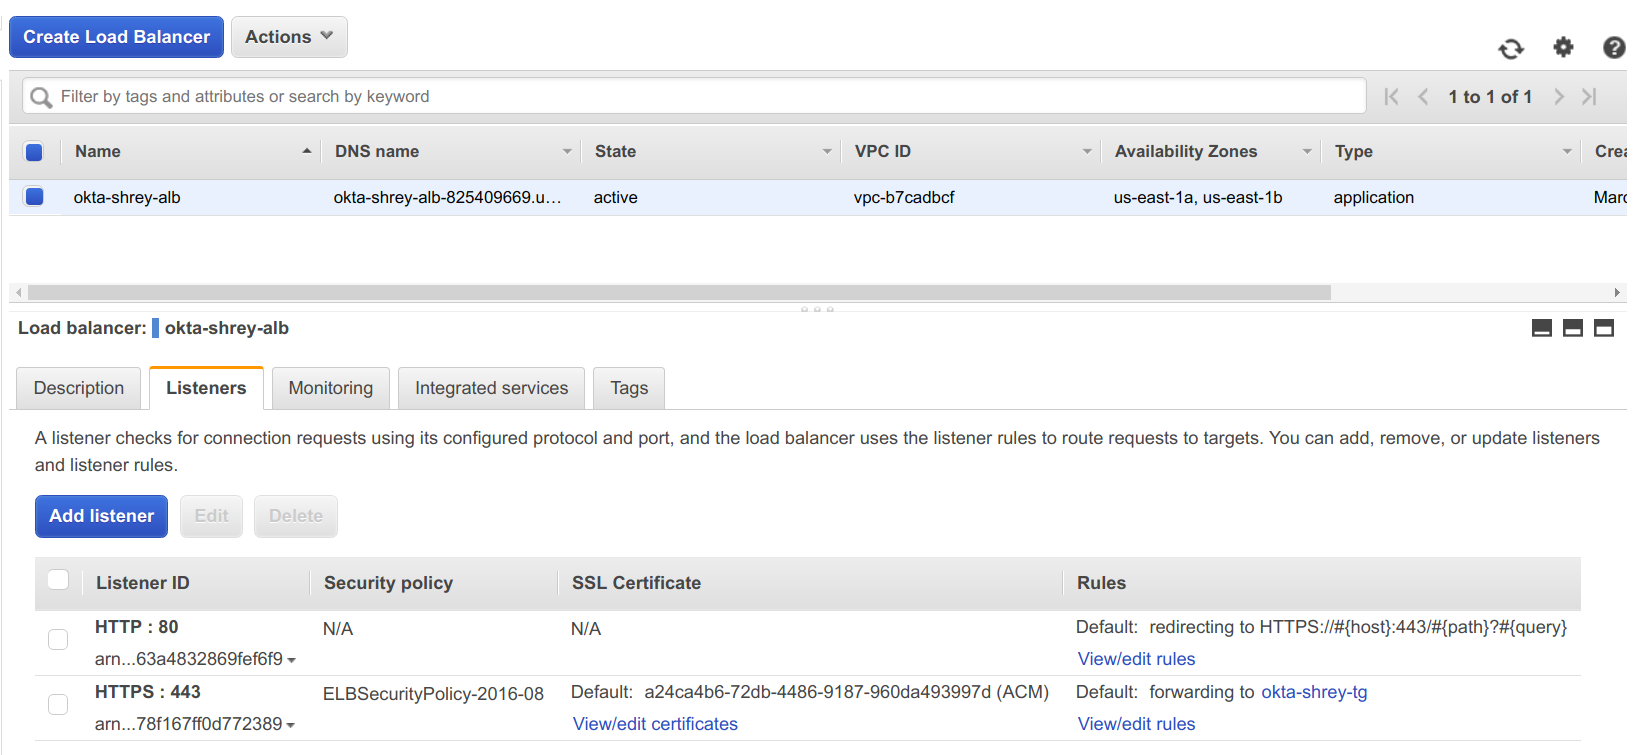This screenshot has height=755, width=1635.
Task: Click the horizontal scrollbar left arrow
Action: click(18, 293)
